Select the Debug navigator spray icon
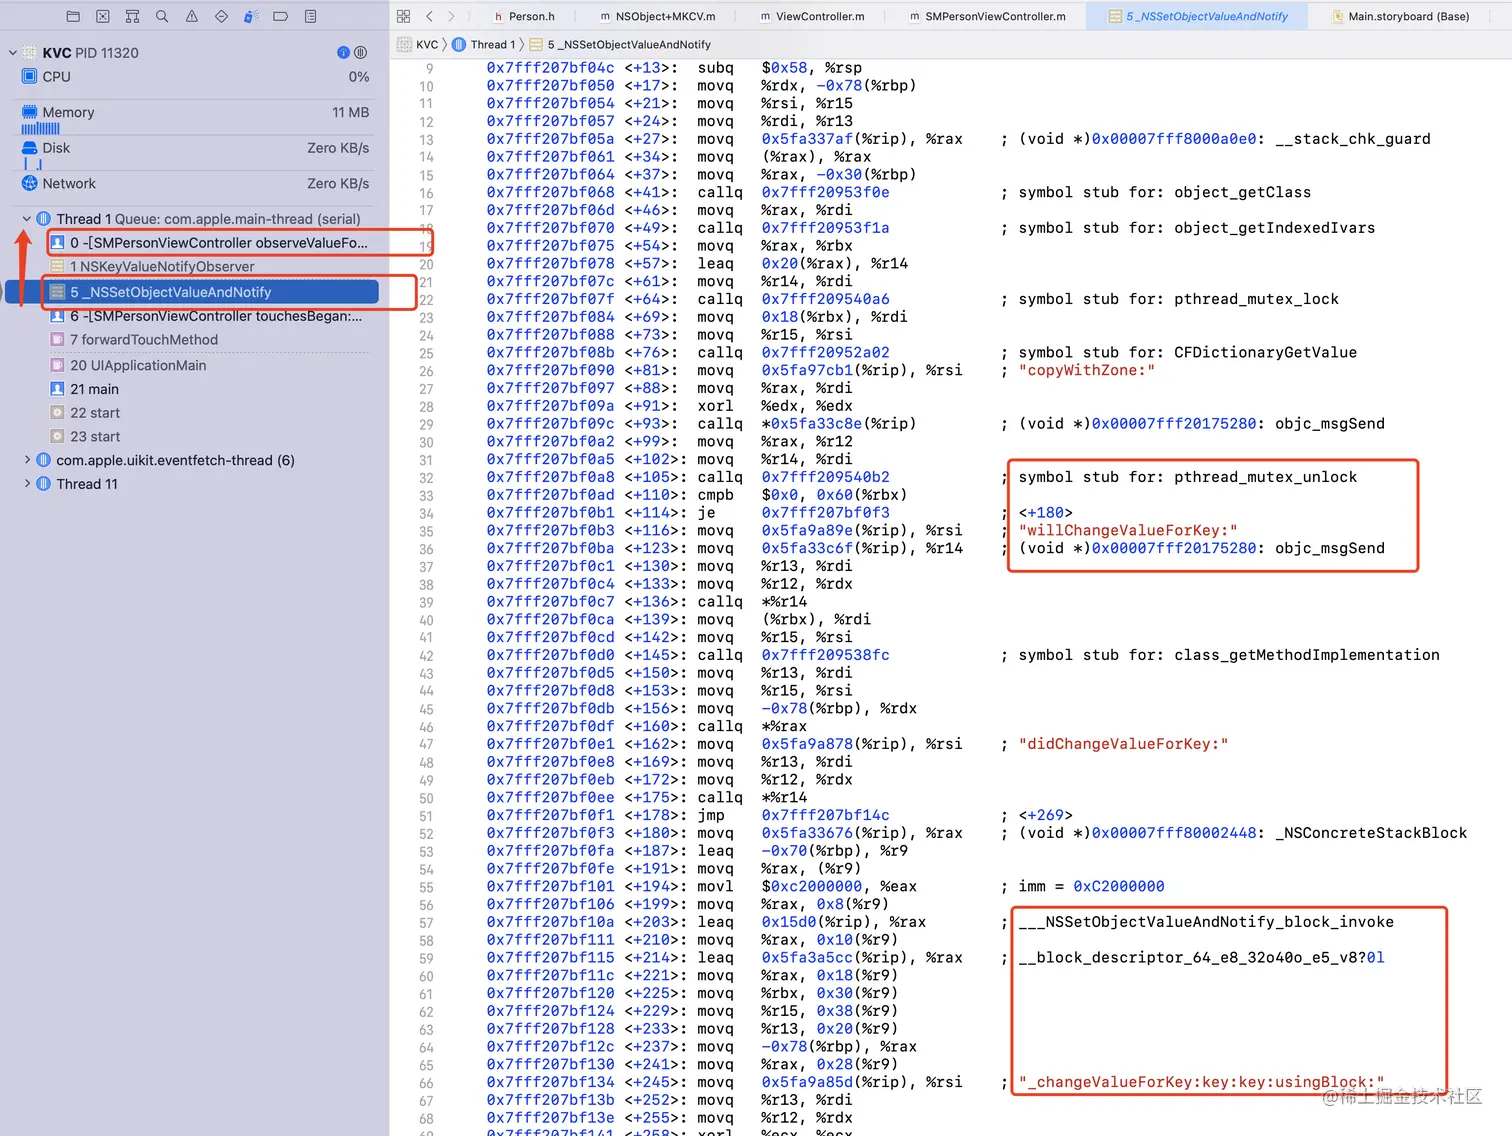The width and height of the screenshot is (1512, 1136). (x=251, y=16)
